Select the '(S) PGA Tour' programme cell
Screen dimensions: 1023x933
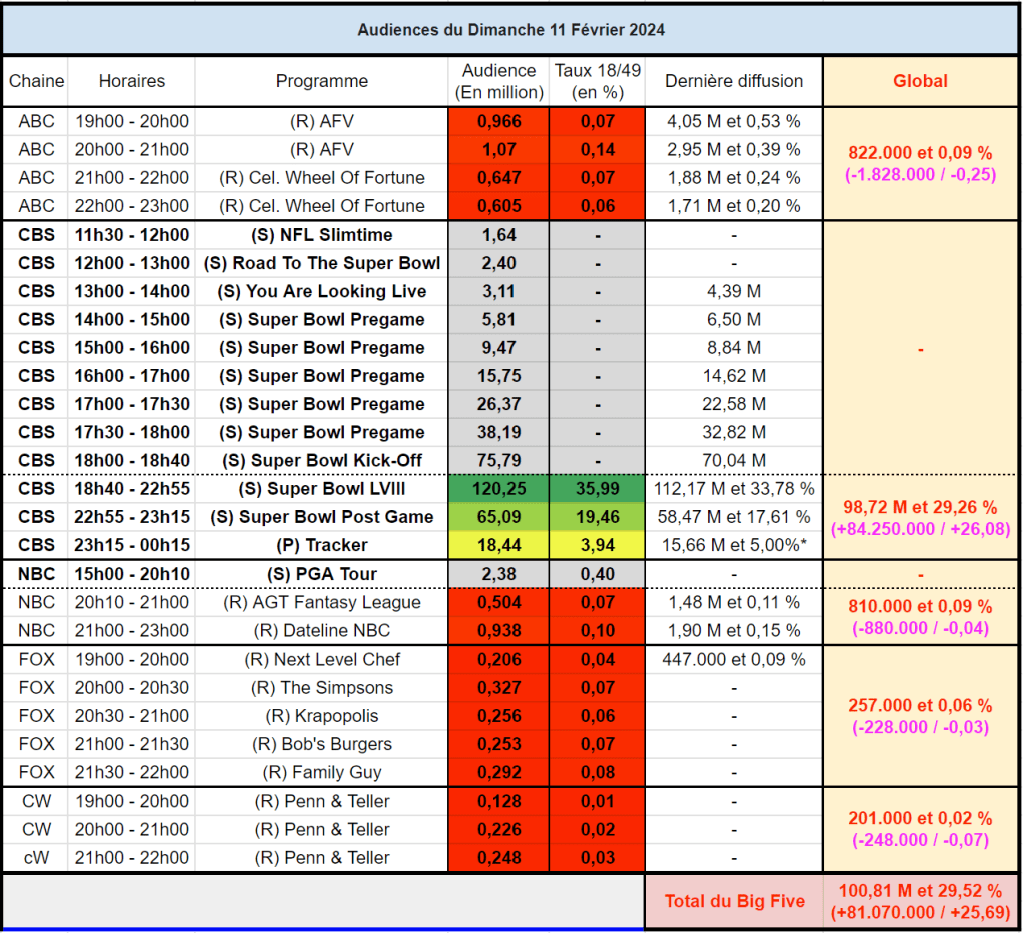322,574
